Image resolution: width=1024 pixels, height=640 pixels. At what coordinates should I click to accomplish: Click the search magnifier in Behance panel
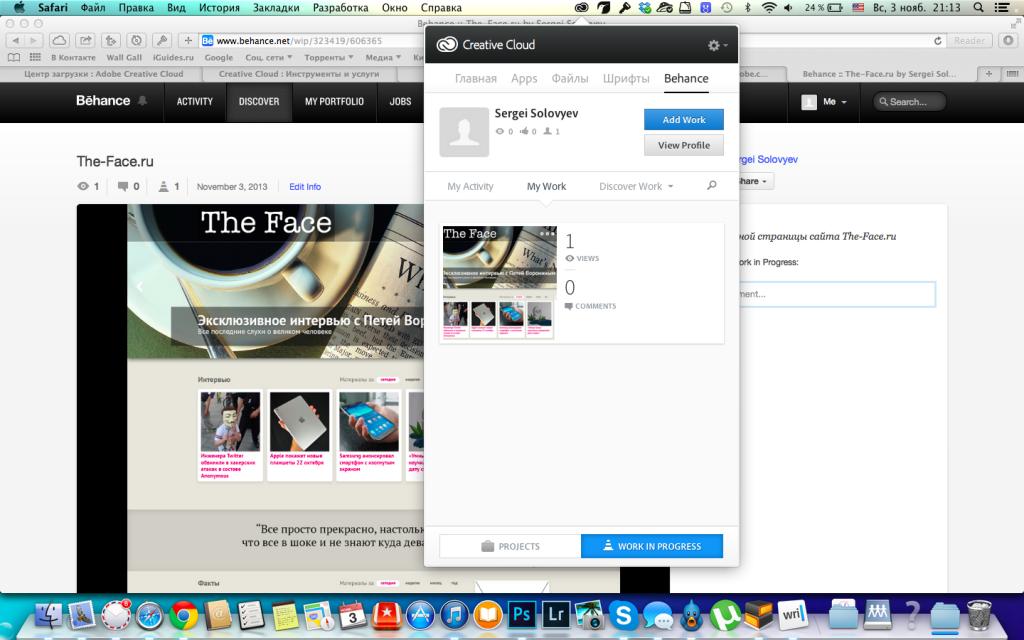[711, 185]
